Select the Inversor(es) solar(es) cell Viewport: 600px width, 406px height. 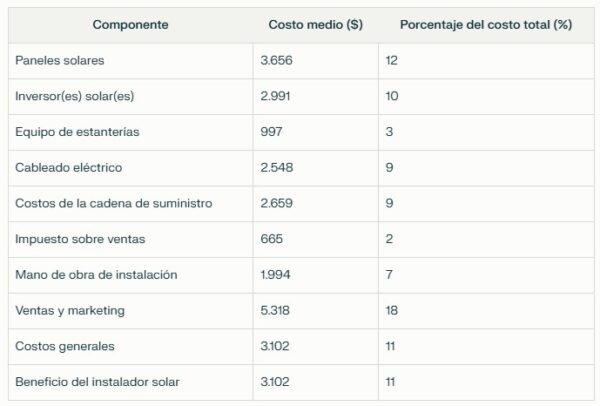click(x=75, y=96)
